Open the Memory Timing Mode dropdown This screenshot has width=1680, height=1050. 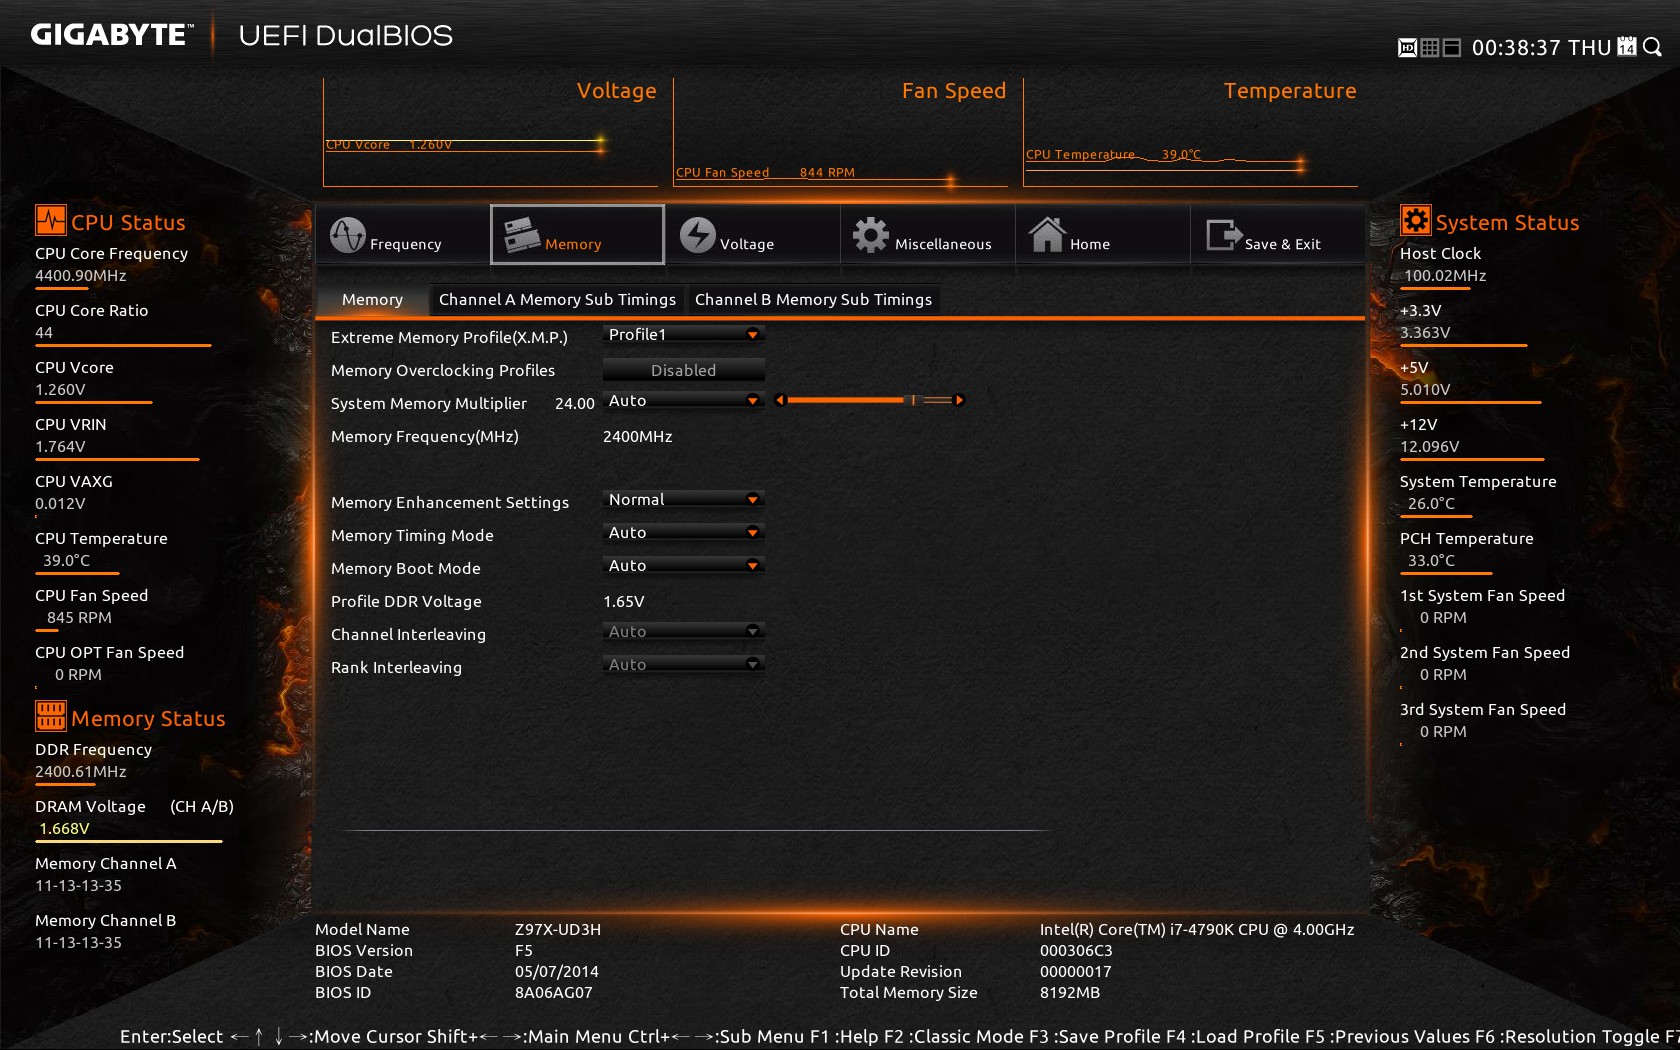684,533
